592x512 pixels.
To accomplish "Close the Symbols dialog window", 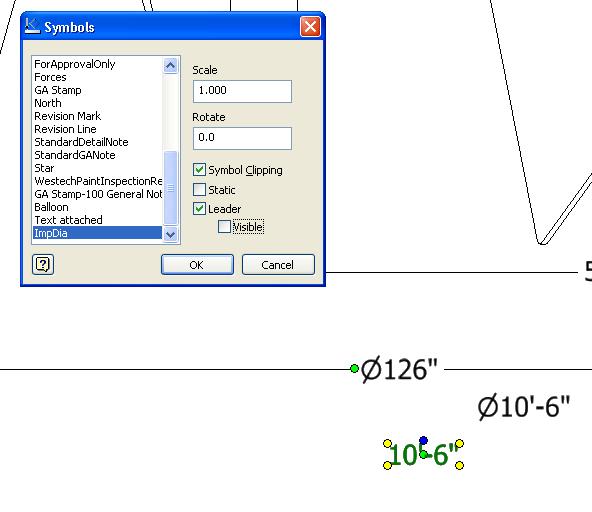I will tap(310, 27).
